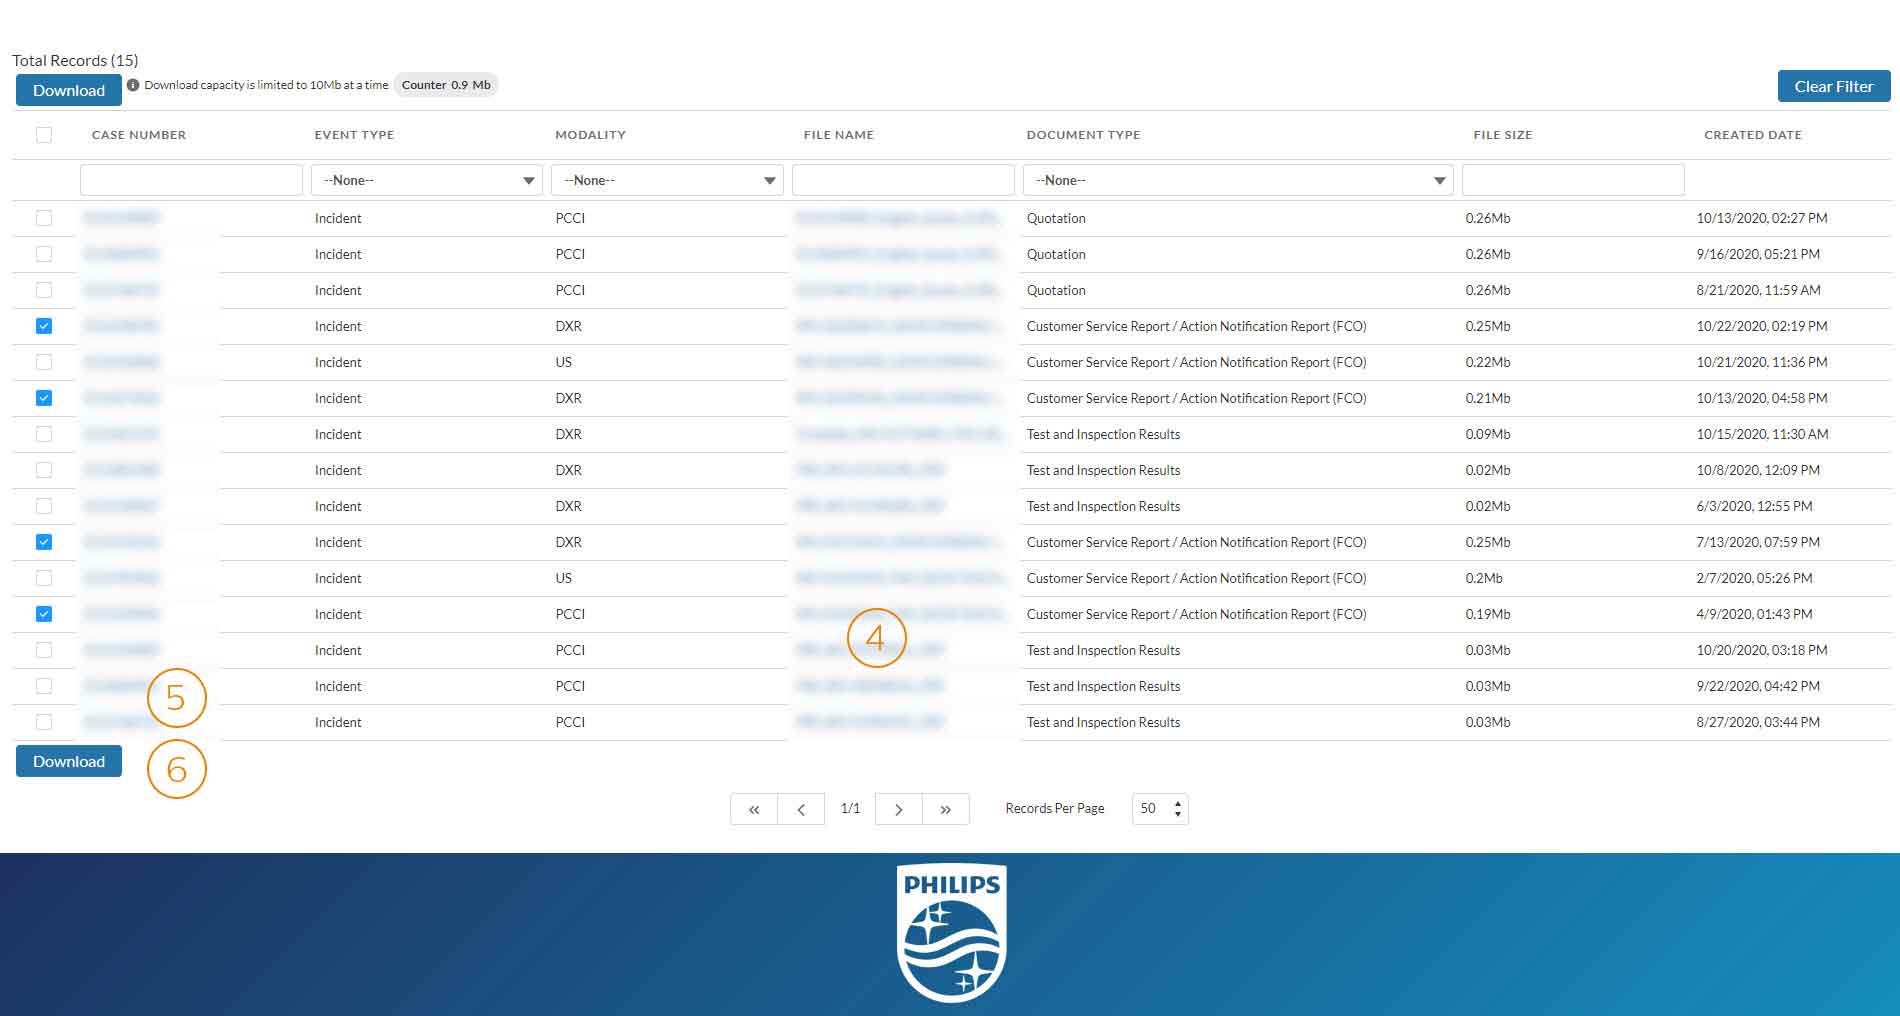Screen dimensions: 1900x1016
Task: Click the bottom Download button
Action: tap(69, 761)
